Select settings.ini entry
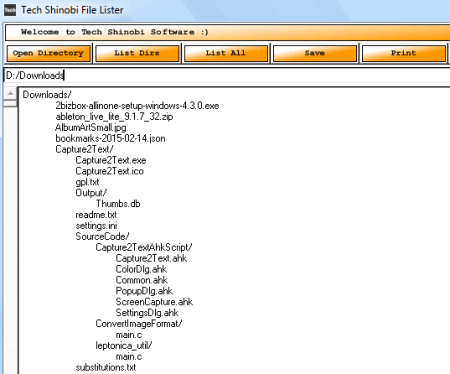The height and width of the screenshot is (374, 450). point(96,226)
